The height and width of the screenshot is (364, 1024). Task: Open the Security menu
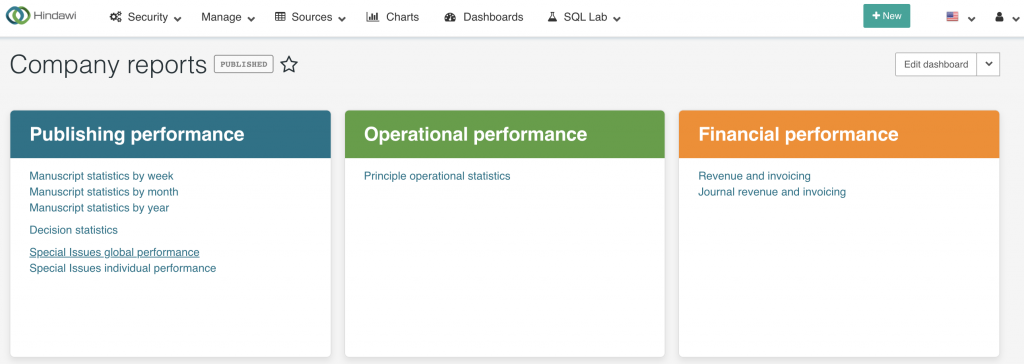146,18
